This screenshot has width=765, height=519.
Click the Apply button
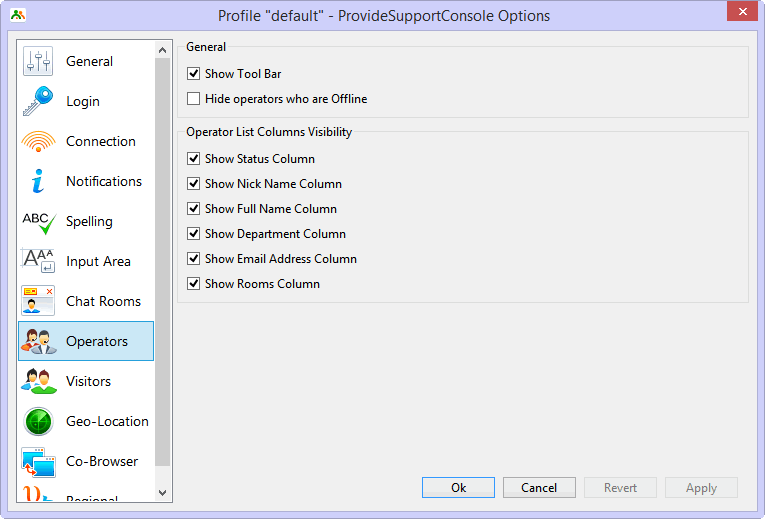(701, 488)
